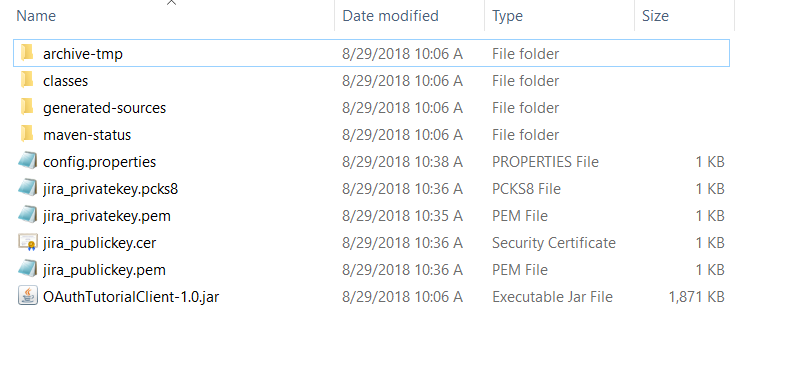The image size is (785, 365).
Task: Select the jira_publickey.pem file icon
Action: (x=28, y=269)
